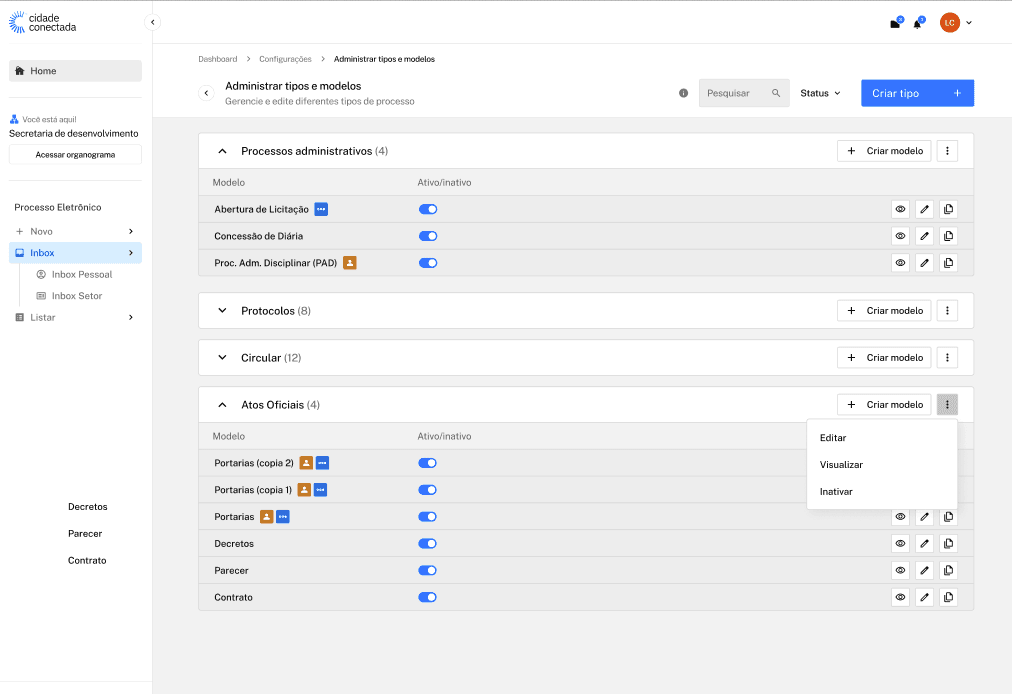Duplicate the Contrato model

(948, 597)
